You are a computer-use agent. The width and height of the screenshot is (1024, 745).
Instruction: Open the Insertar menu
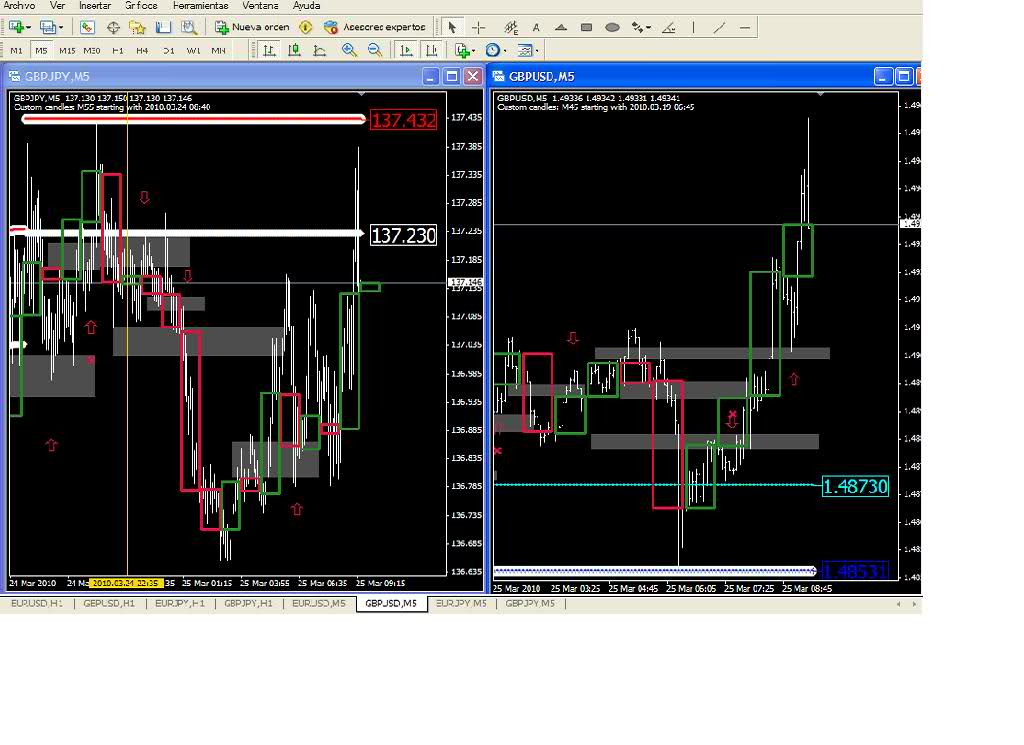(95, 5)
